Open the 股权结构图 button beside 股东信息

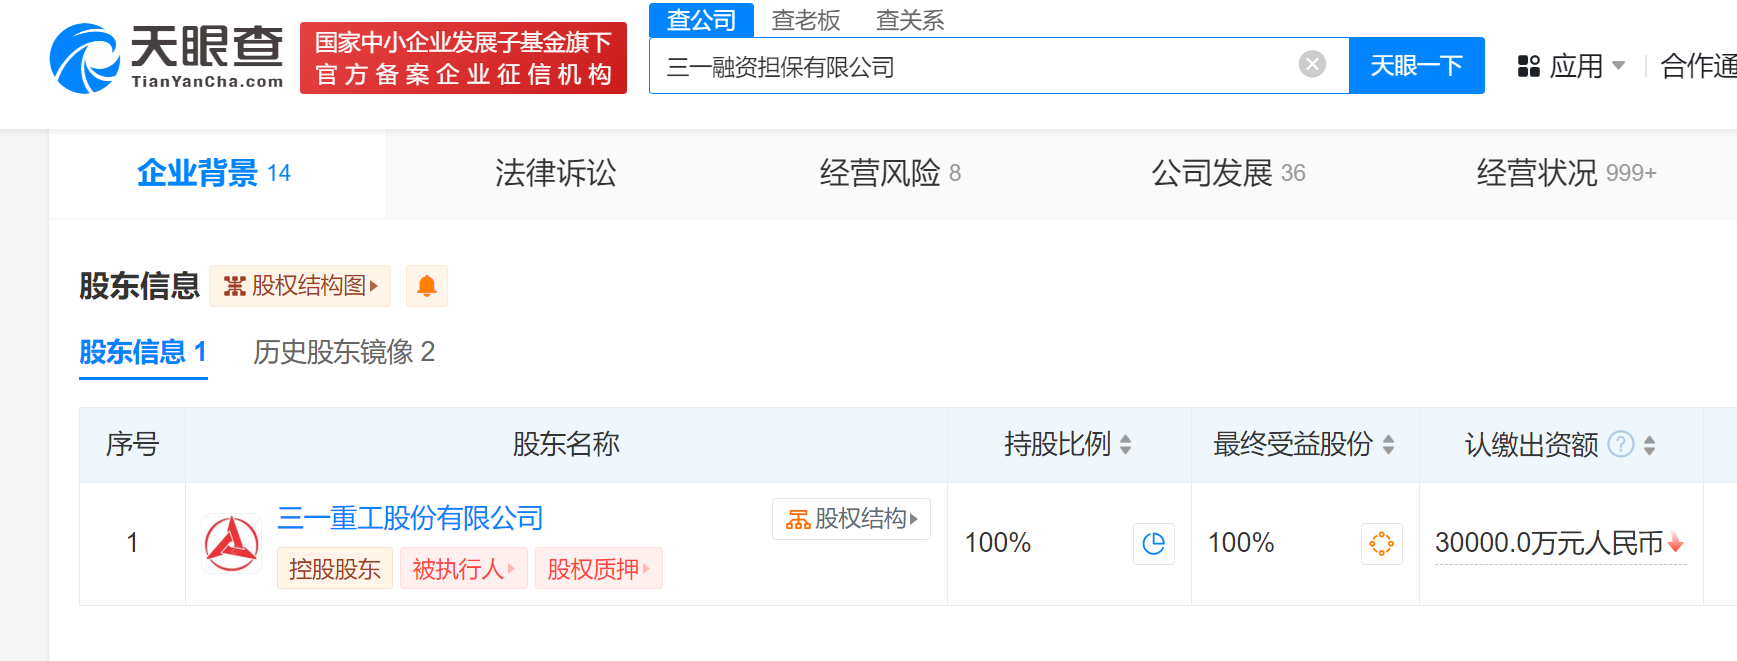point(300,286)
